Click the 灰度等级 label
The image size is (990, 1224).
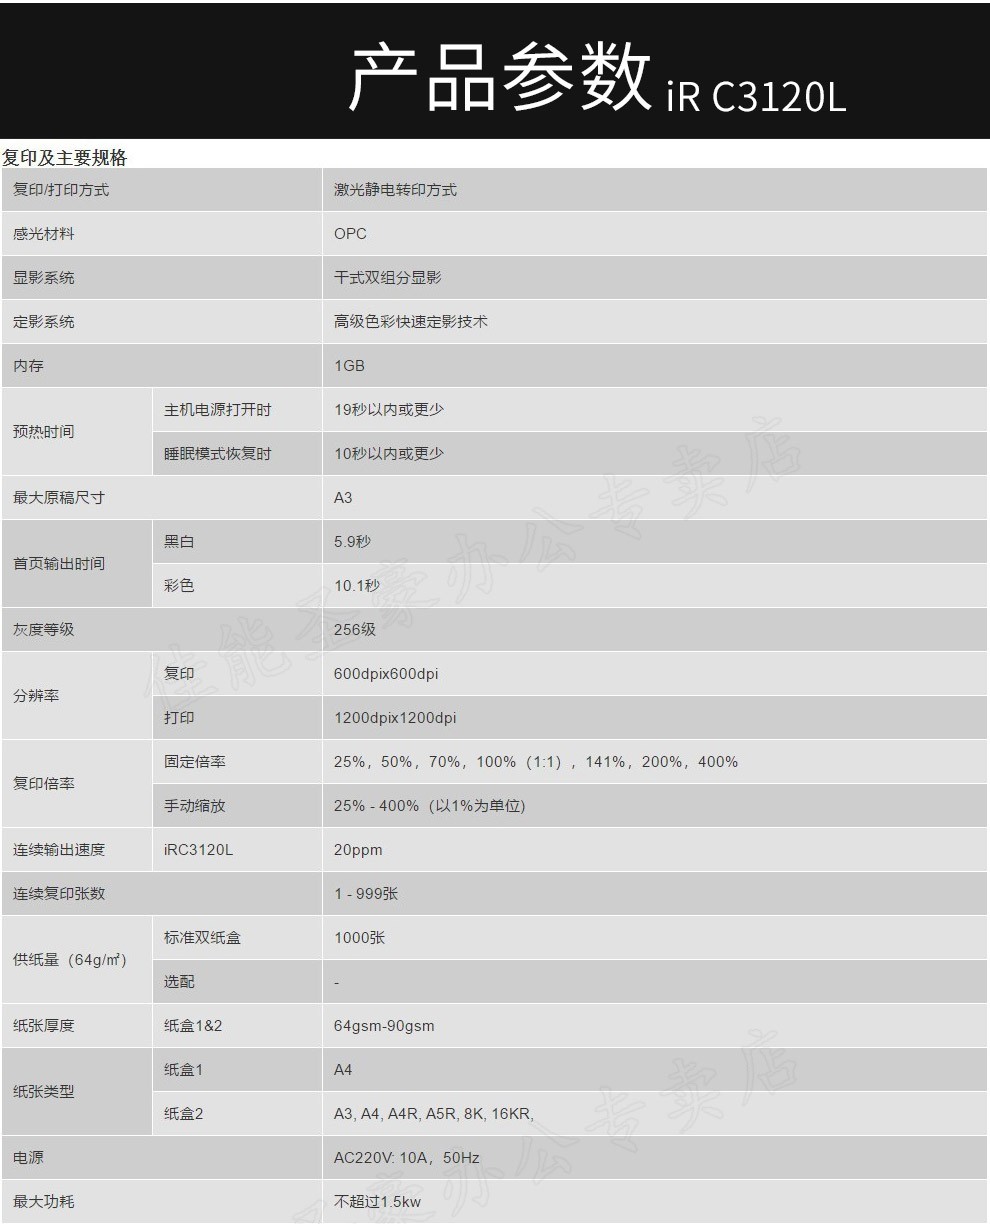pos(44,629)
